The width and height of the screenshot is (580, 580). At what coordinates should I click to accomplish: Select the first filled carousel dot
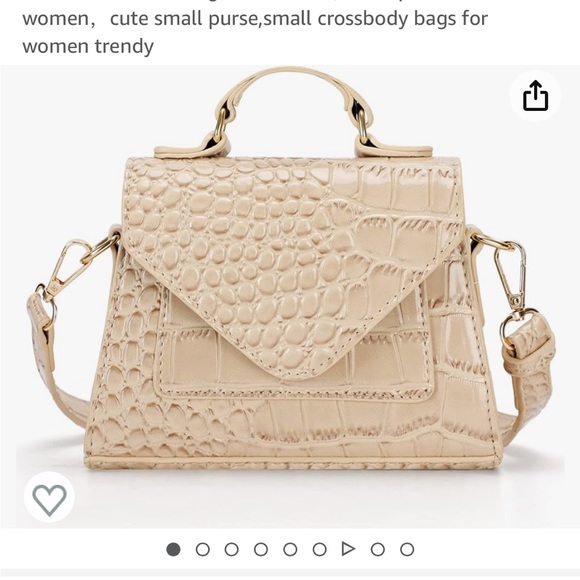[x=173, y=549]
